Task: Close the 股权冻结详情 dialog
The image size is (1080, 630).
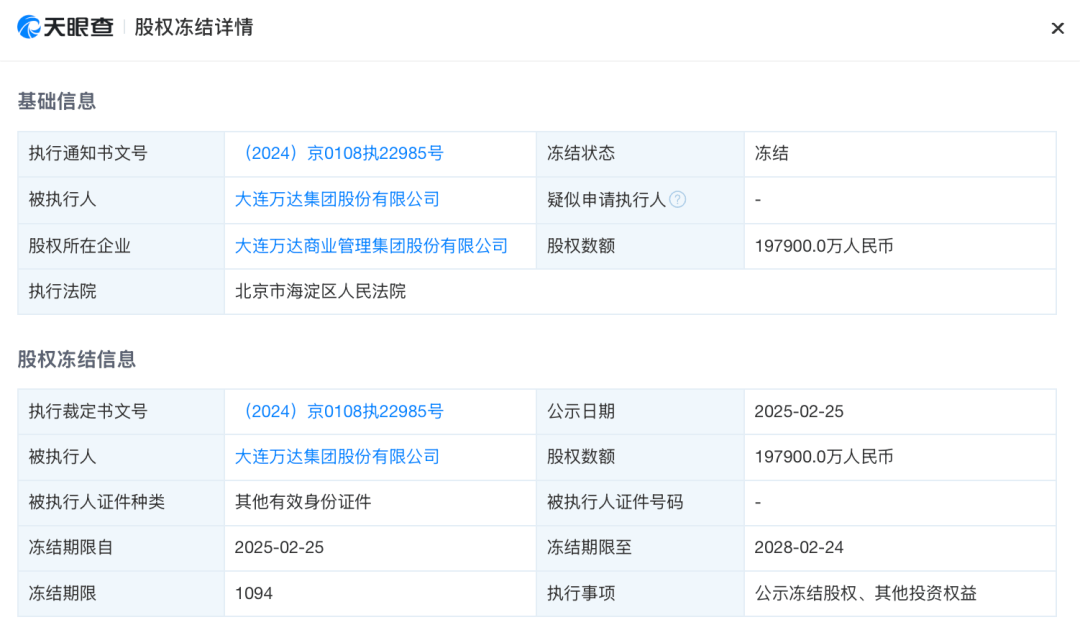Action: click(x=1057, y=28)
